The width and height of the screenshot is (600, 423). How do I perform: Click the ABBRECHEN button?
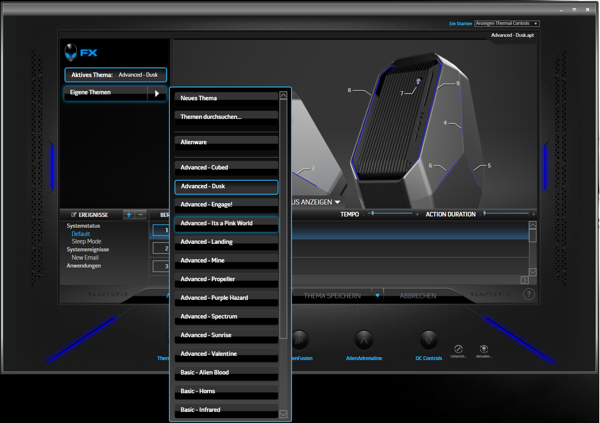click(418, 296)
